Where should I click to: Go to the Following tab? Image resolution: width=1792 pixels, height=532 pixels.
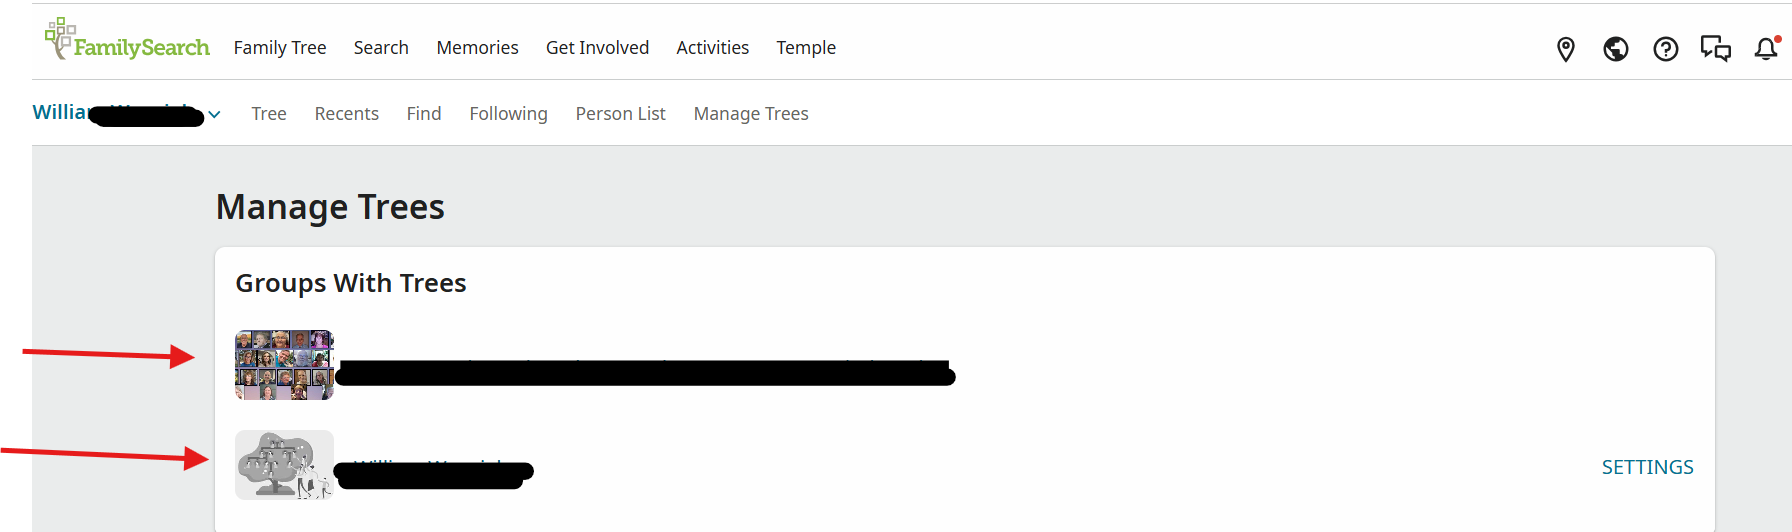point(508,114)
